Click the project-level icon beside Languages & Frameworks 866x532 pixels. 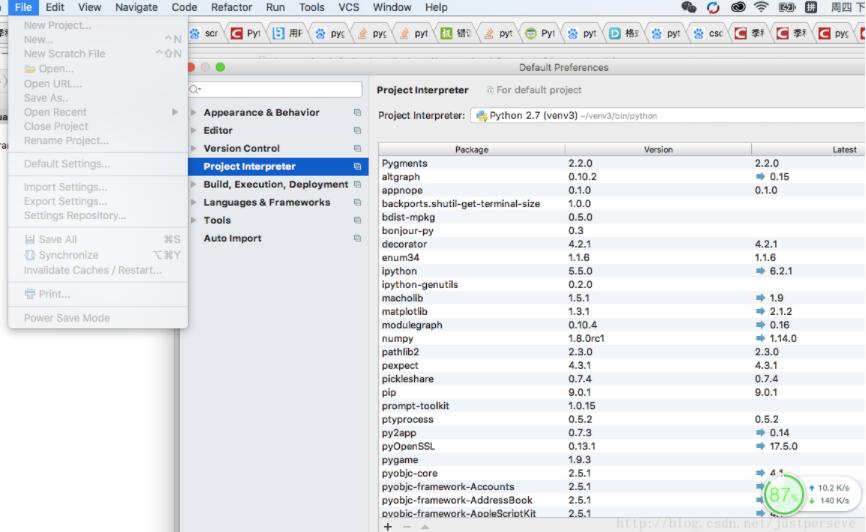point(357,202)
